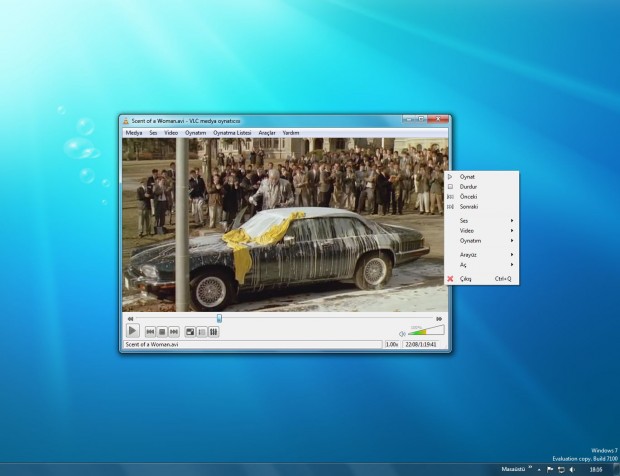
Task: Mute audio via speaker icon
Action: click(402, 334)
